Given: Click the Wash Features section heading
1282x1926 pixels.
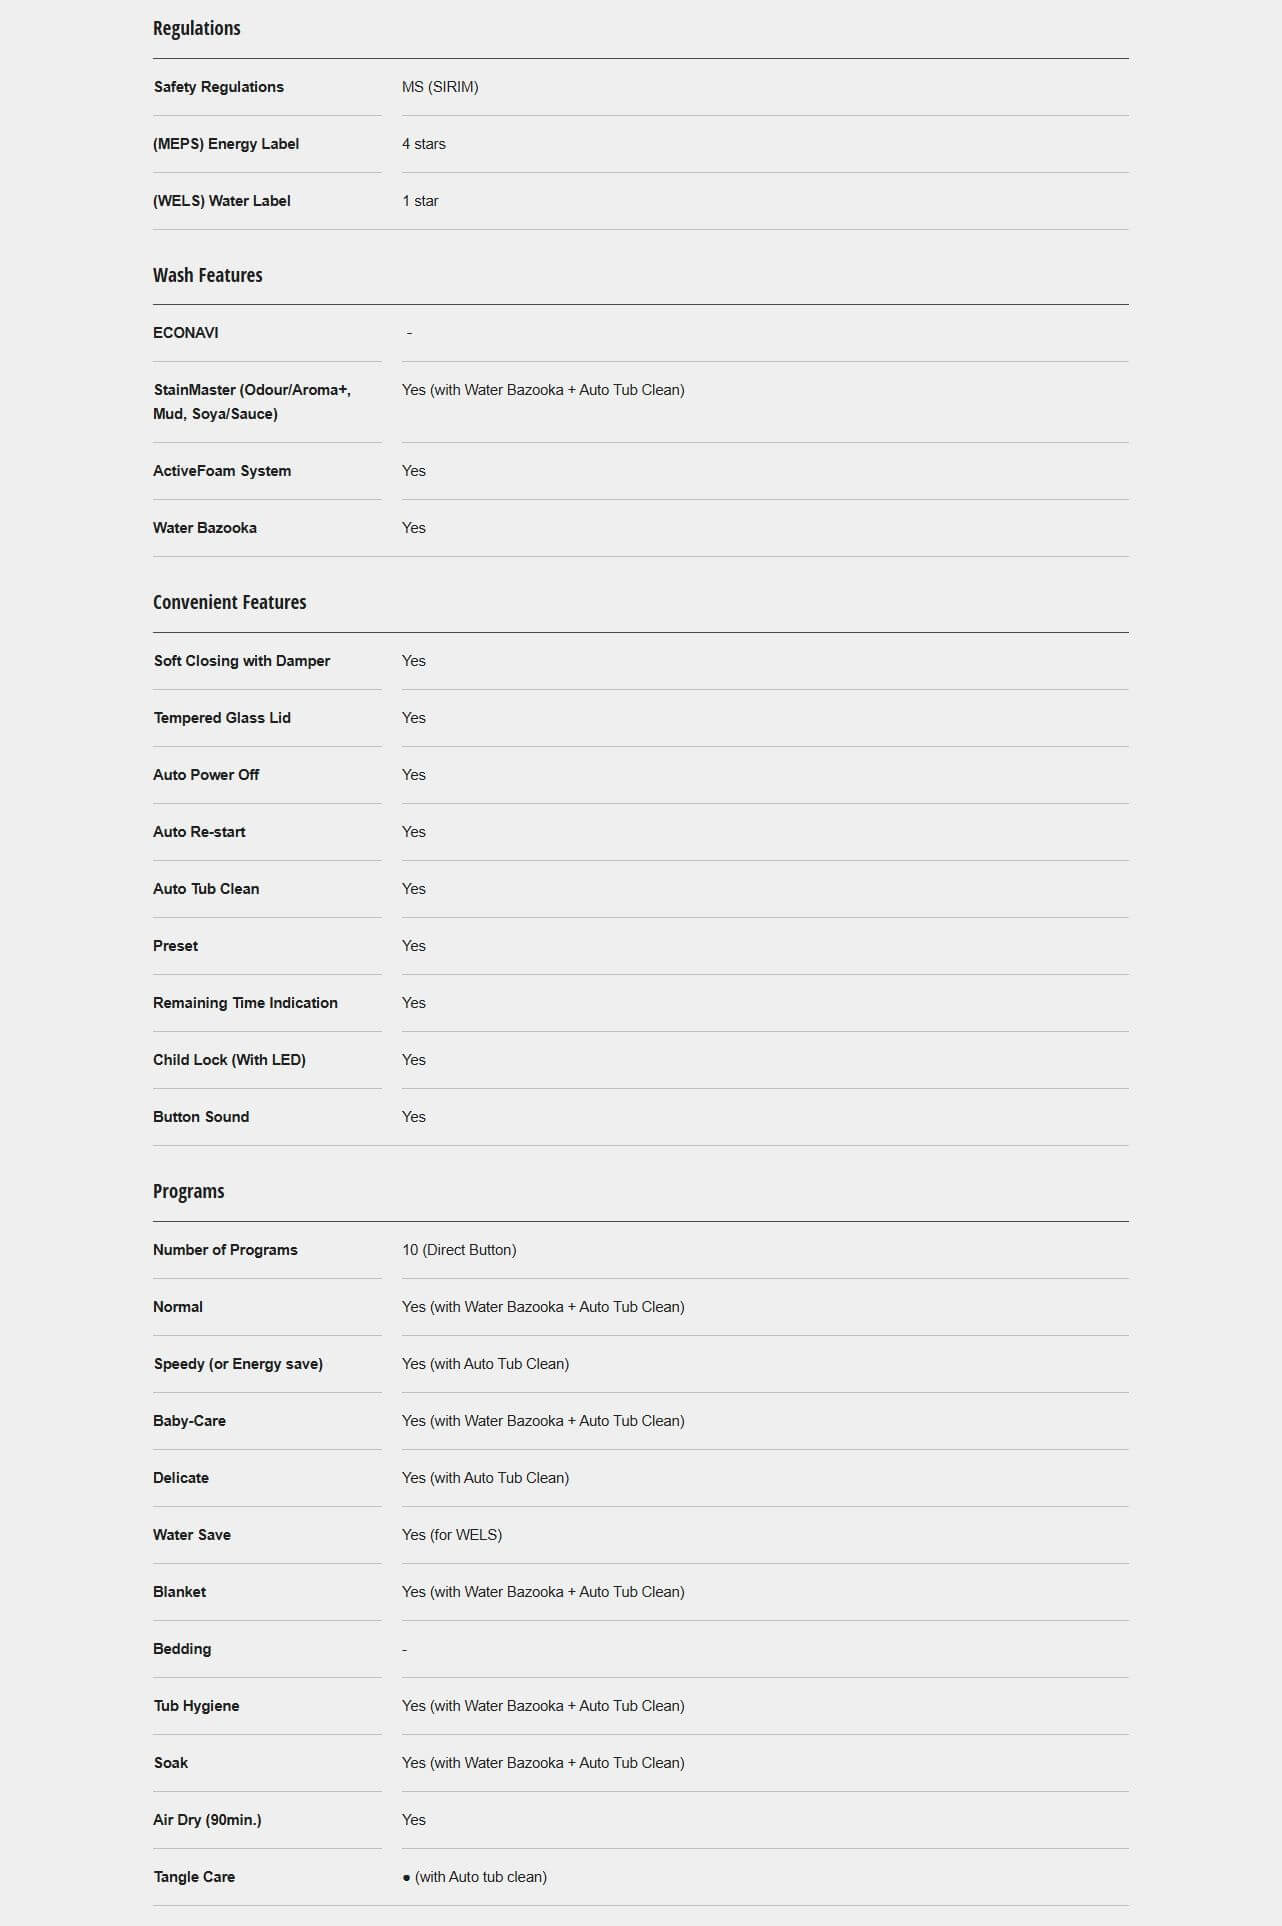Looking at the screenshot, I should pyautogui.click(x=207, y=275).
